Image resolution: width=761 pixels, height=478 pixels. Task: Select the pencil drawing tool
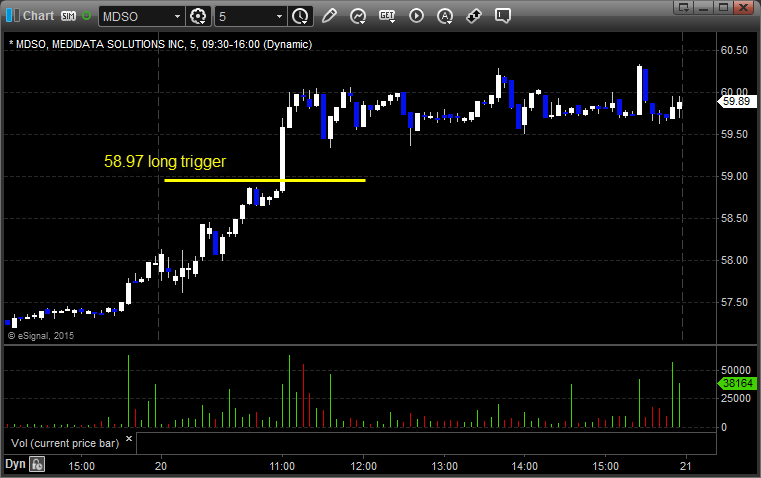click(329, 16)
